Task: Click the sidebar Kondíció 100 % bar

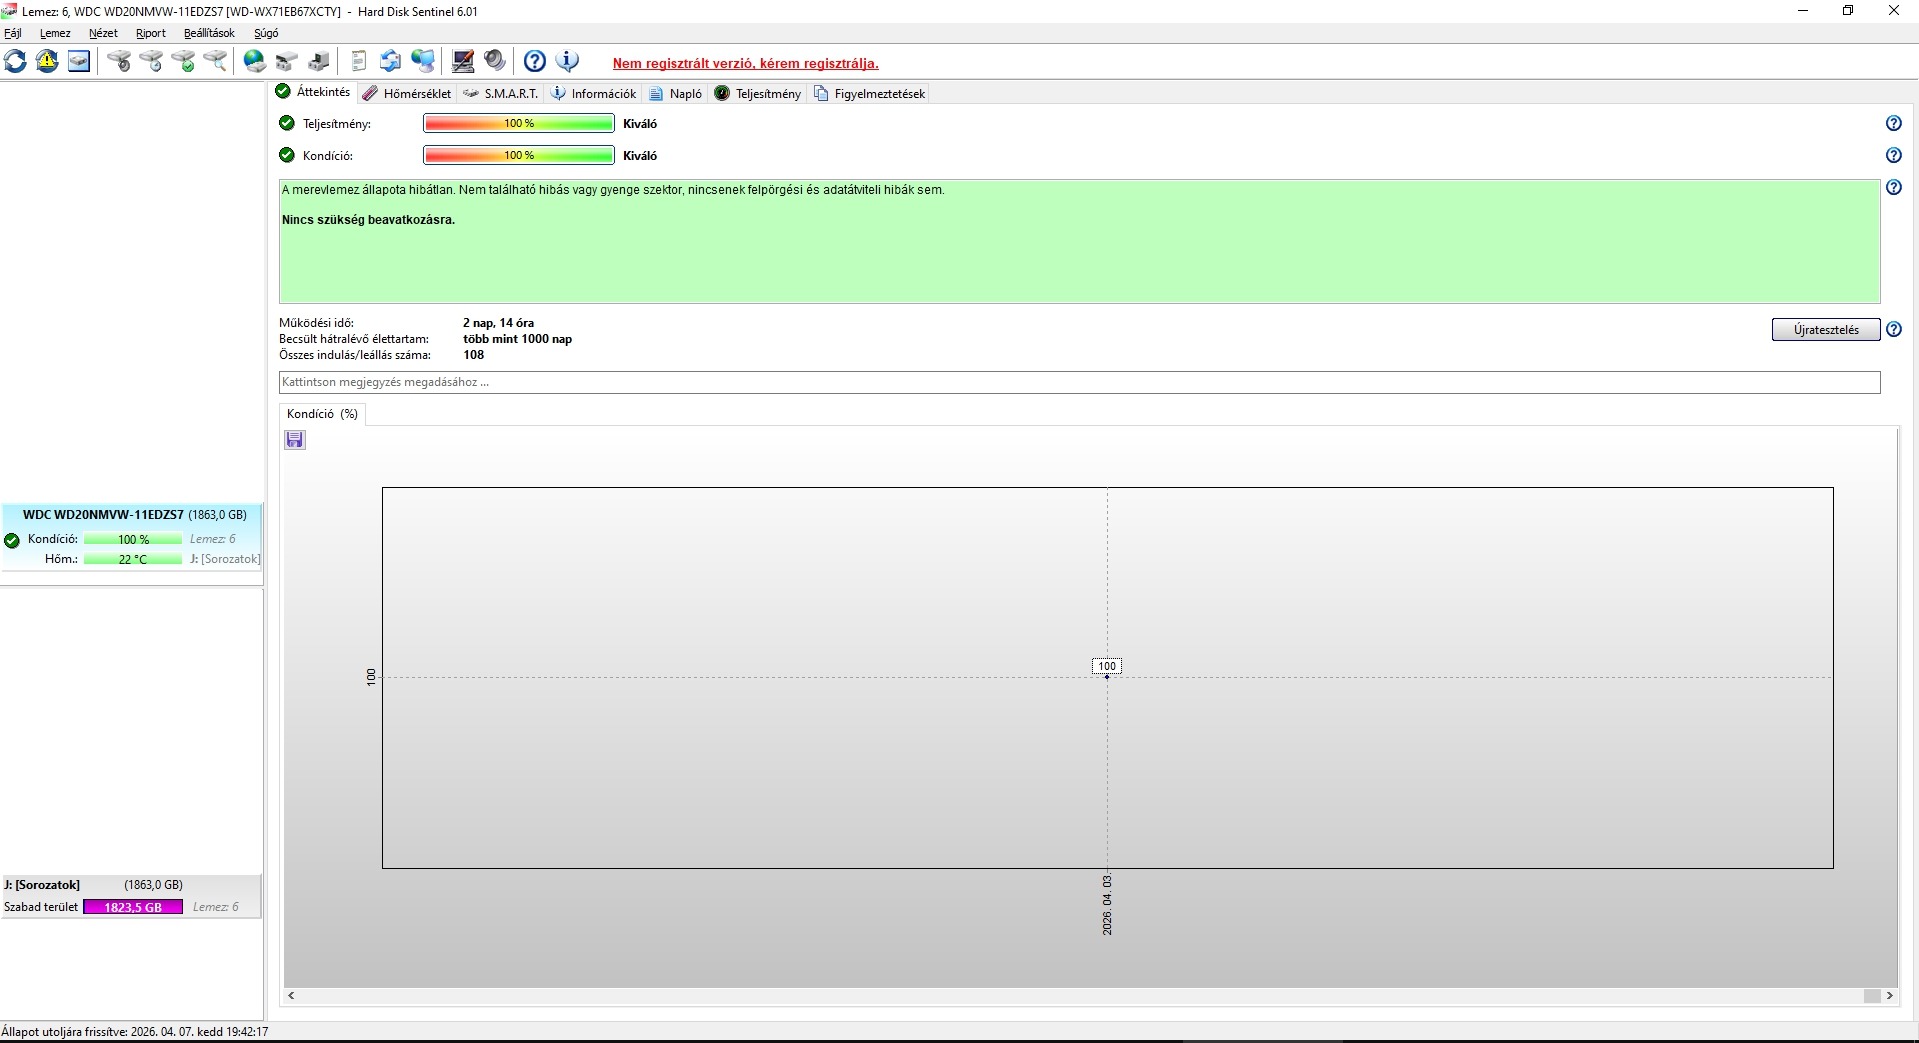Action: click(x=133, y=539)
